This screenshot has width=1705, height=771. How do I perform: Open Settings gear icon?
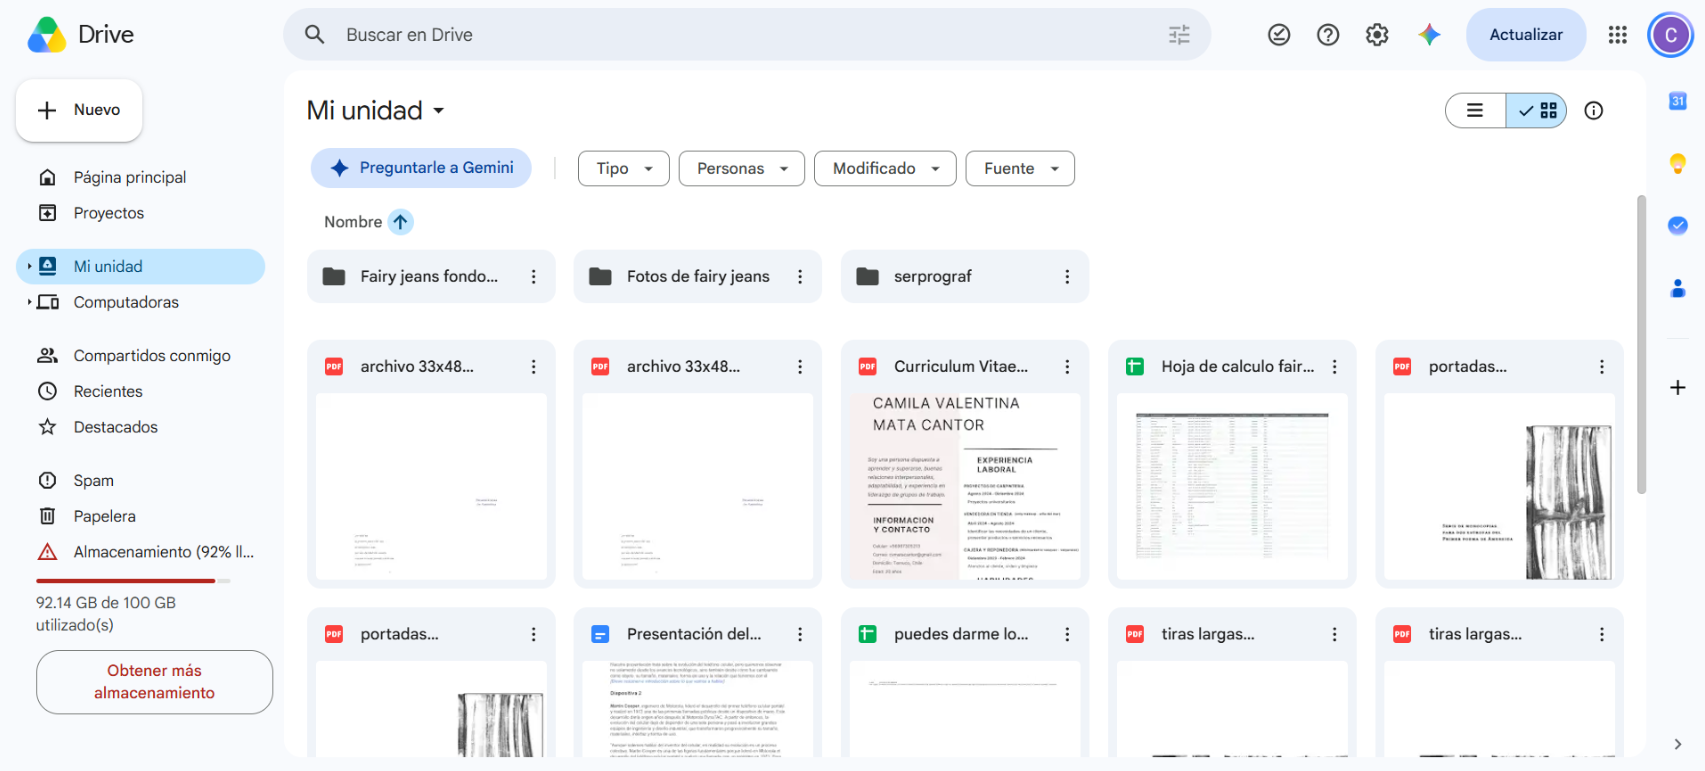1377,35
